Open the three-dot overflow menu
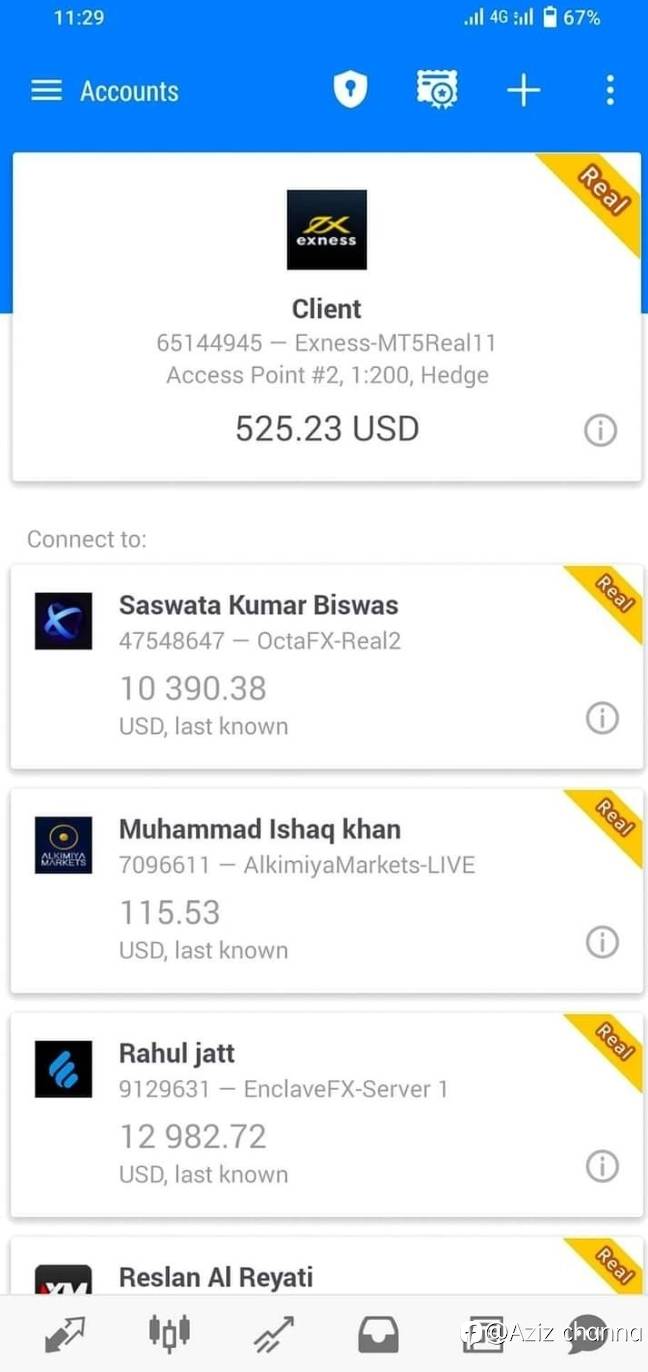This screenshot has height=1372, width=648. pos(610,91)
